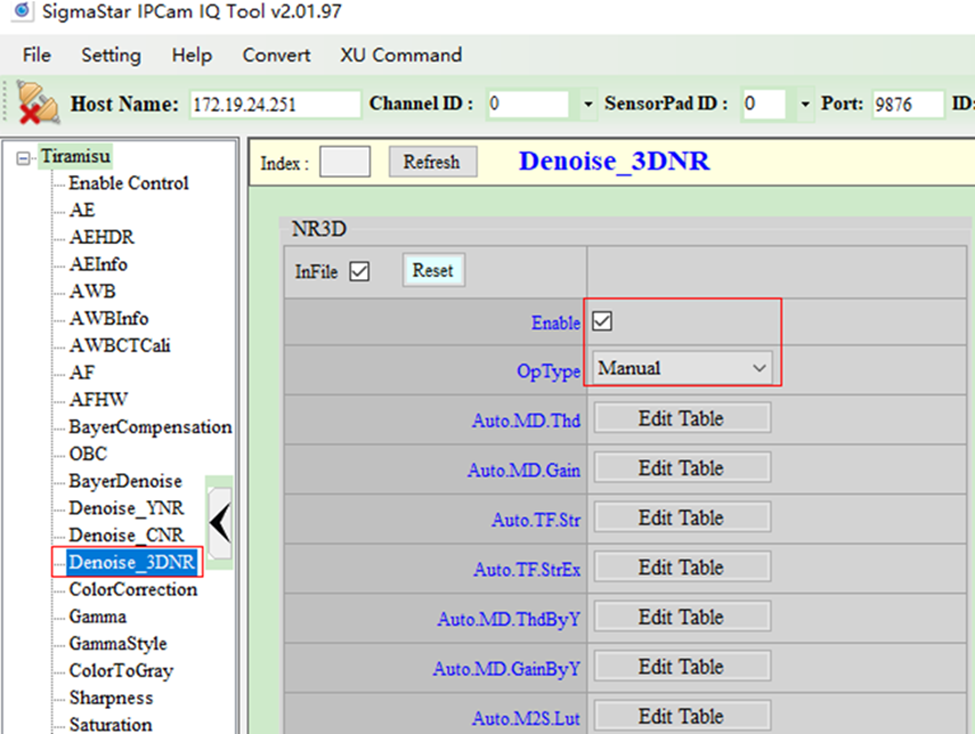Image resolution: width=975 pixels, height=734 pixels.
Task: Toggle the InFile checkbox
Action: pyautogui.click(x=360, y=272)
